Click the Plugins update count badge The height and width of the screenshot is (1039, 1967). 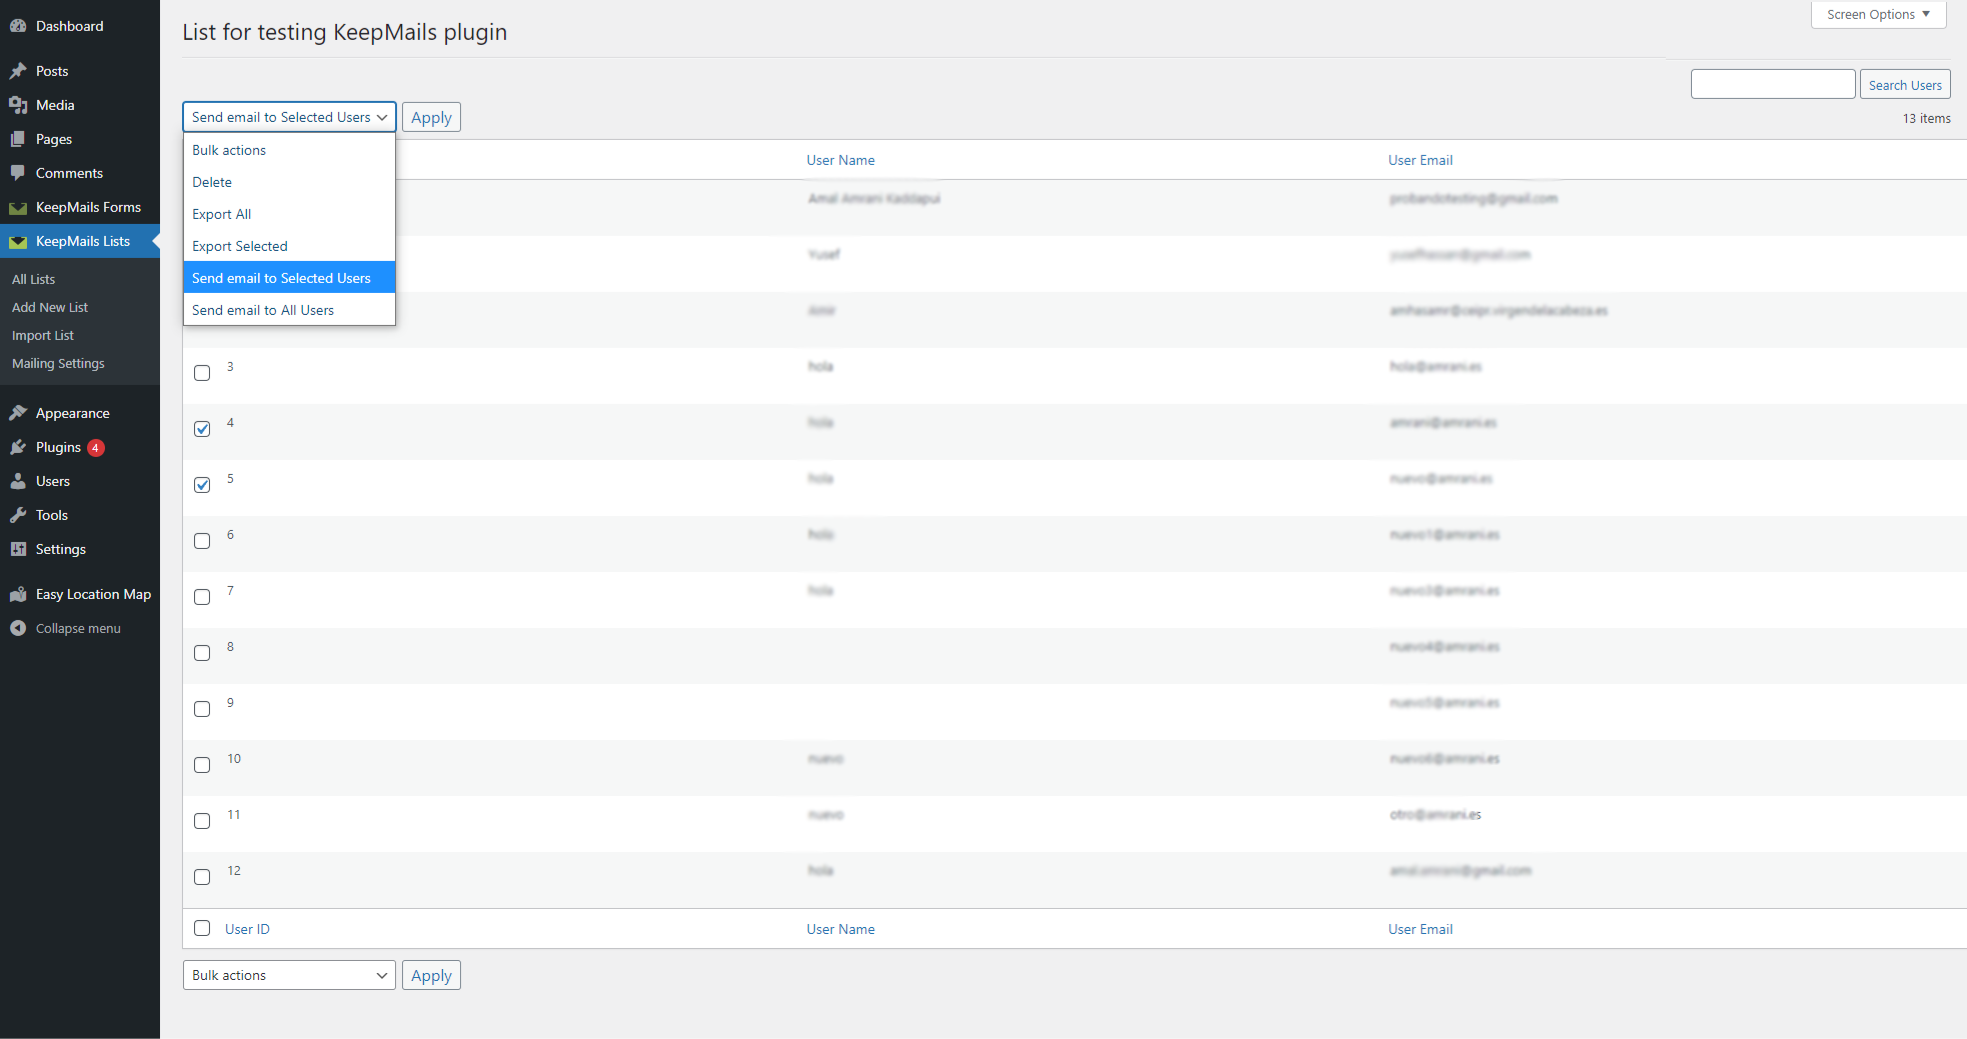coord(96,448)
